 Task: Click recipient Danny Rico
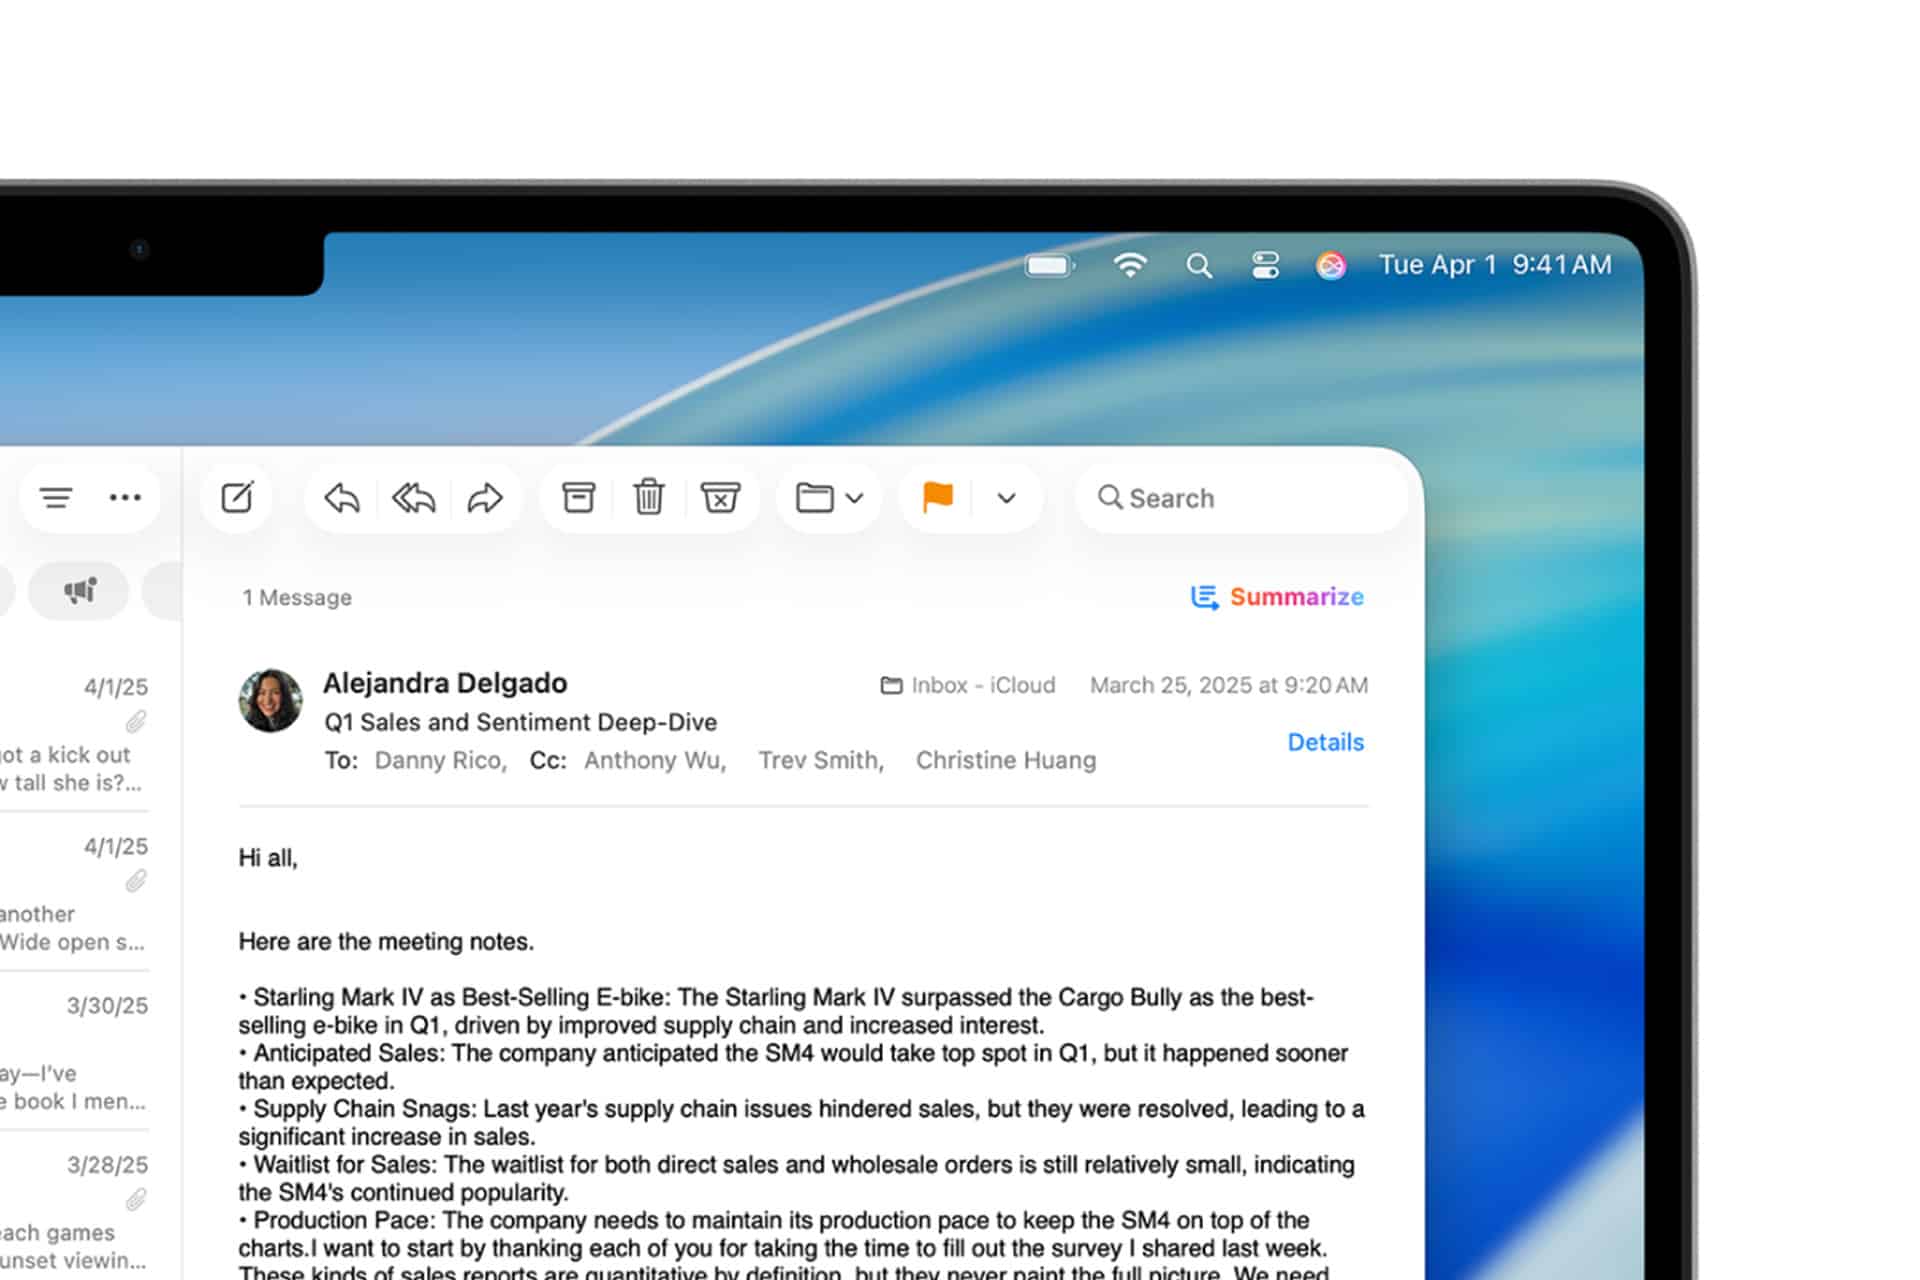pyautogui.click(x=440, y=760)
